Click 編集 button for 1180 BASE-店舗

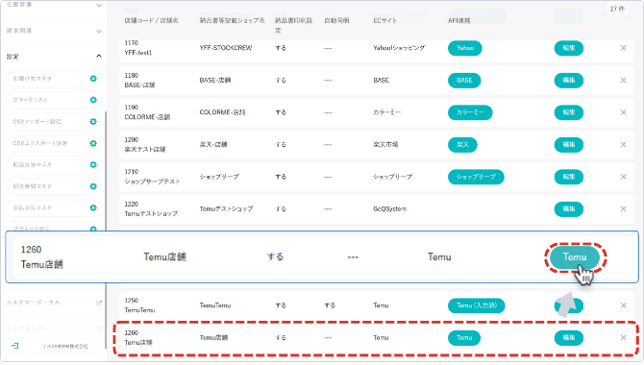click(568, 80)
